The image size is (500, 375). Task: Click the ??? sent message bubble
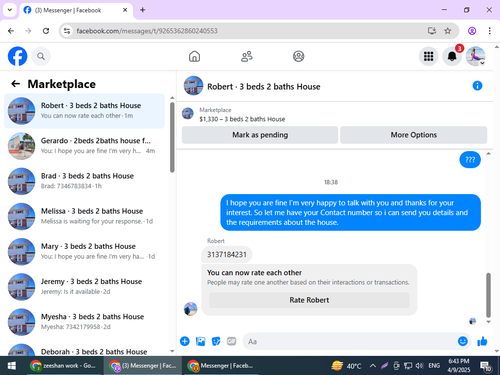point(470,160)
